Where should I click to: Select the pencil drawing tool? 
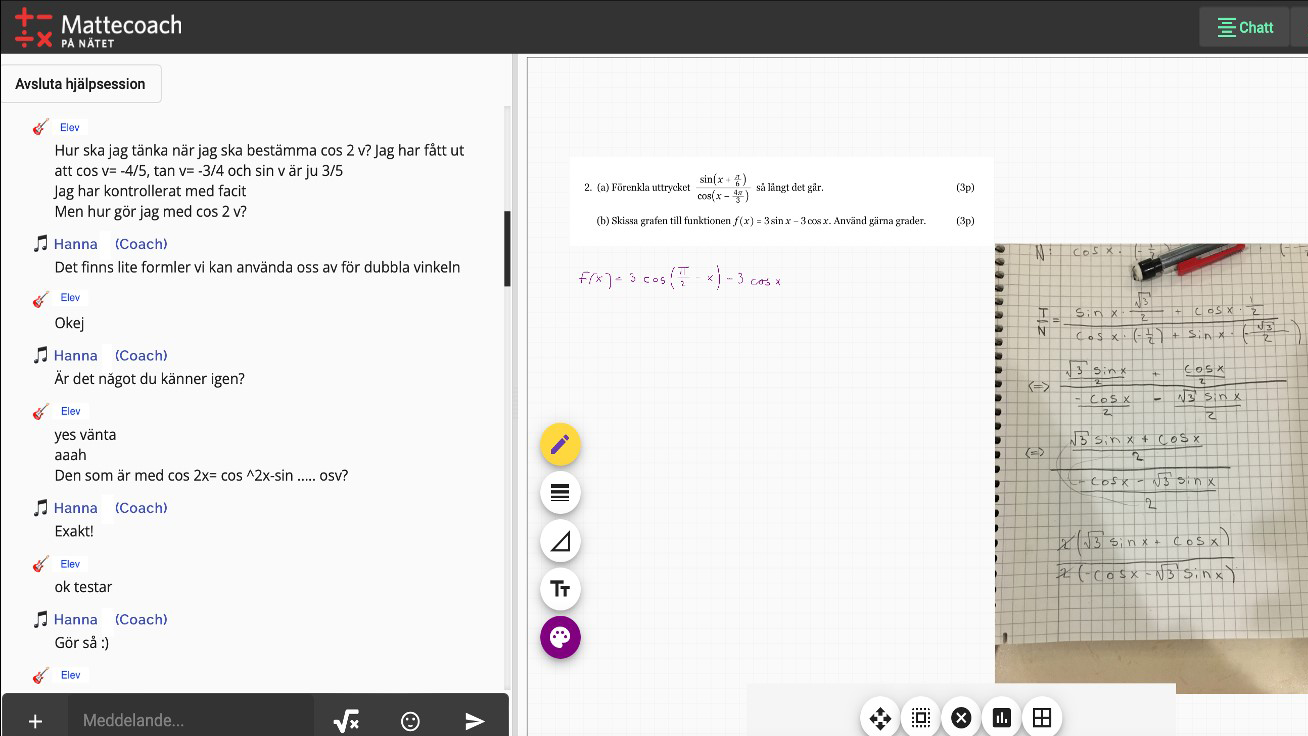tap(560, 443)
